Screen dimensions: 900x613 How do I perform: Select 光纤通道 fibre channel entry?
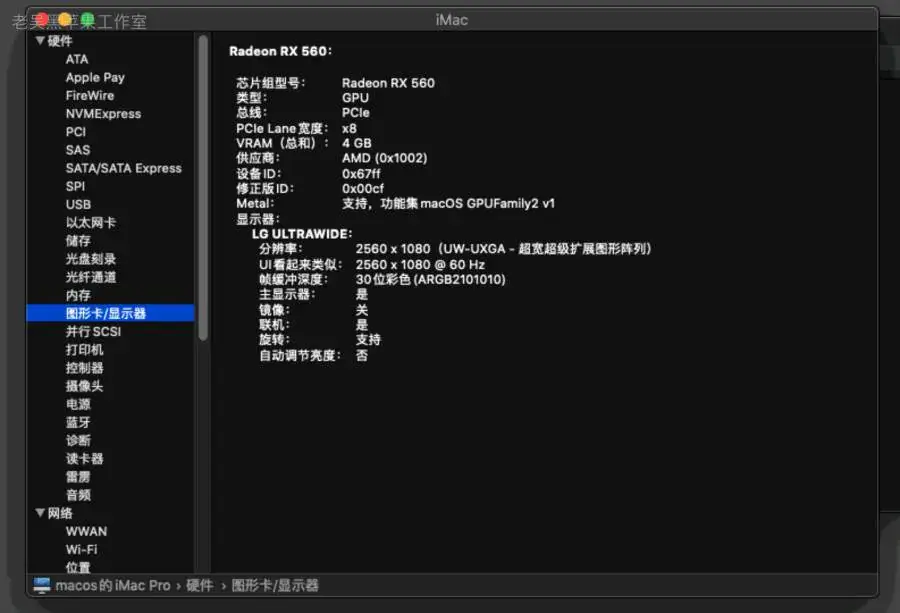[x=91, y=277]
